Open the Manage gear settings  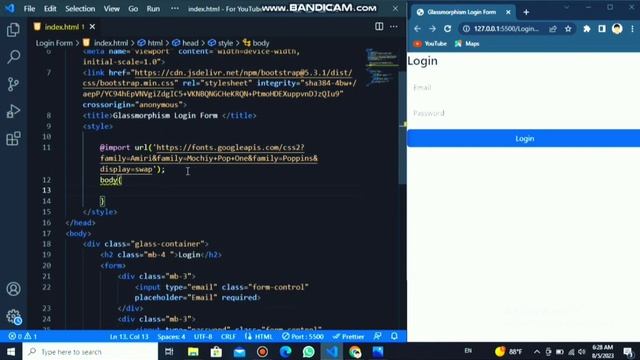coord(13,316)
